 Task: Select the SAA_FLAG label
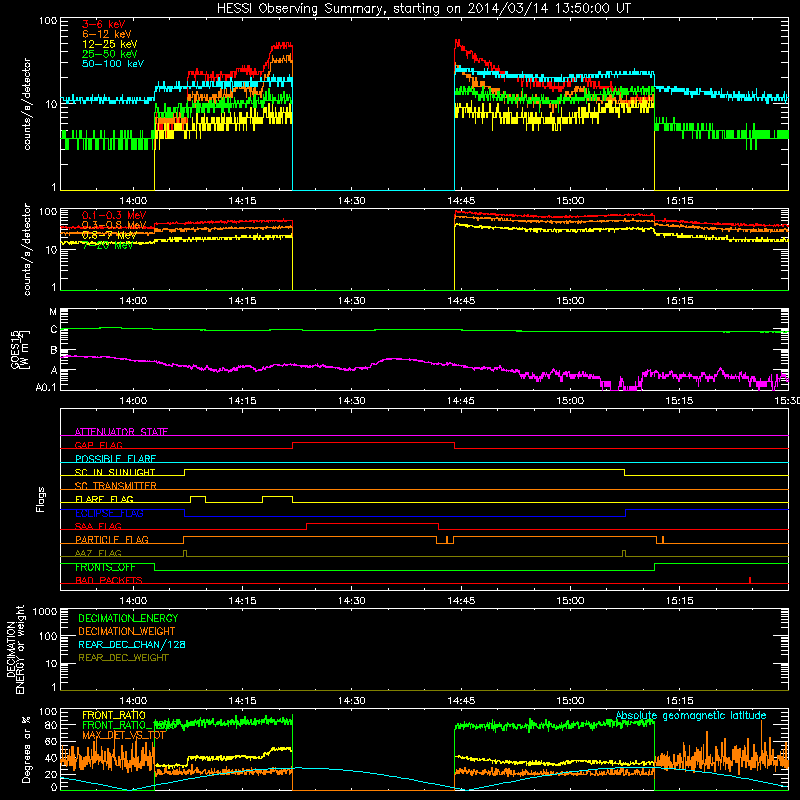point(98,526)
